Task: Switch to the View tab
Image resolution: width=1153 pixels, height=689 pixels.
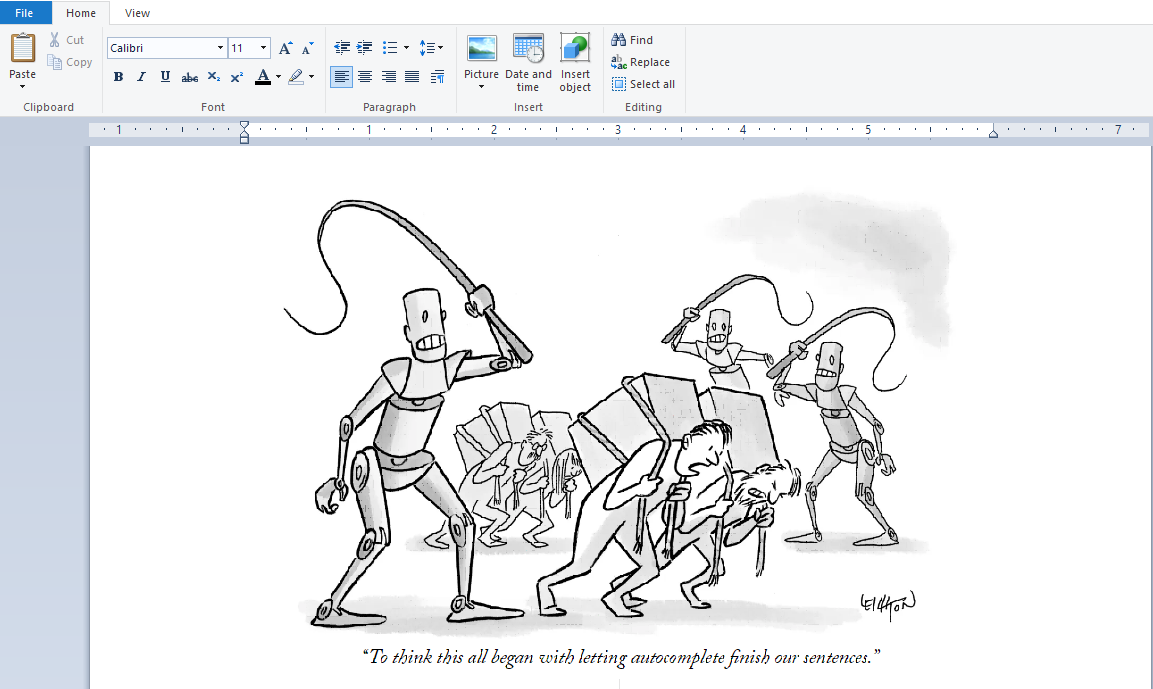Action: pos(138,13)
